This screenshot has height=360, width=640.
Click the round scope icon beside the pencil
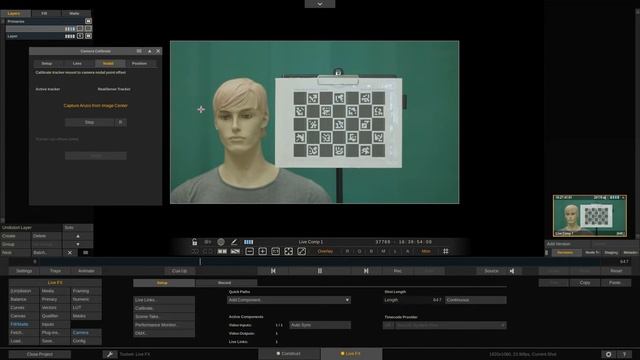coord(221,242)
